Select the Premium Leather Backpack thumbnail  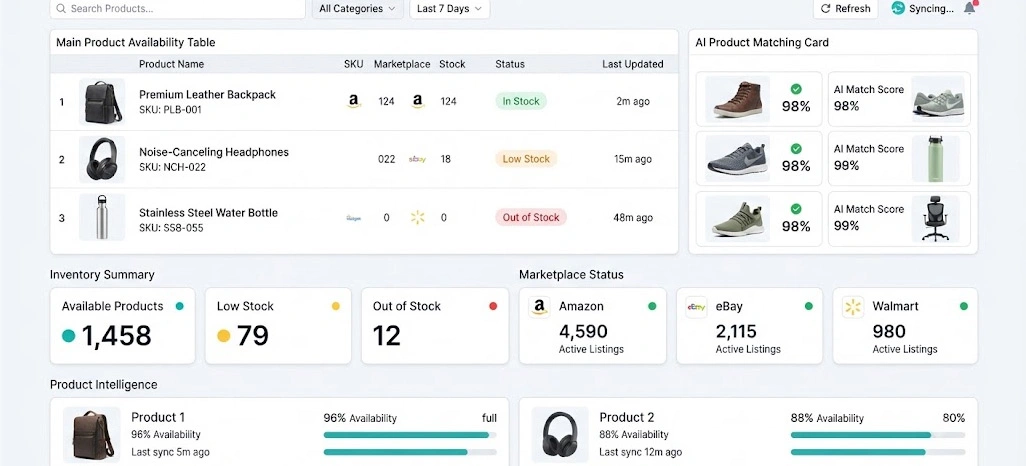(102, 102)
